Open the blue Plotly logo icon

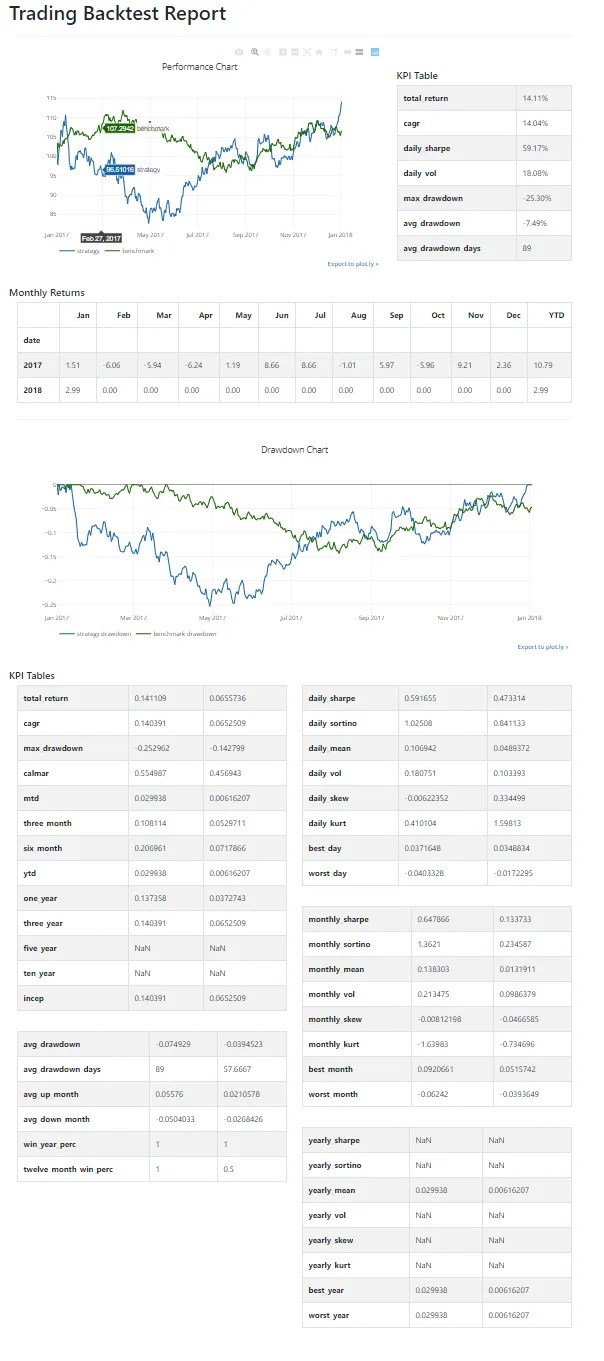pyautogui.click(x=375, y=52)
